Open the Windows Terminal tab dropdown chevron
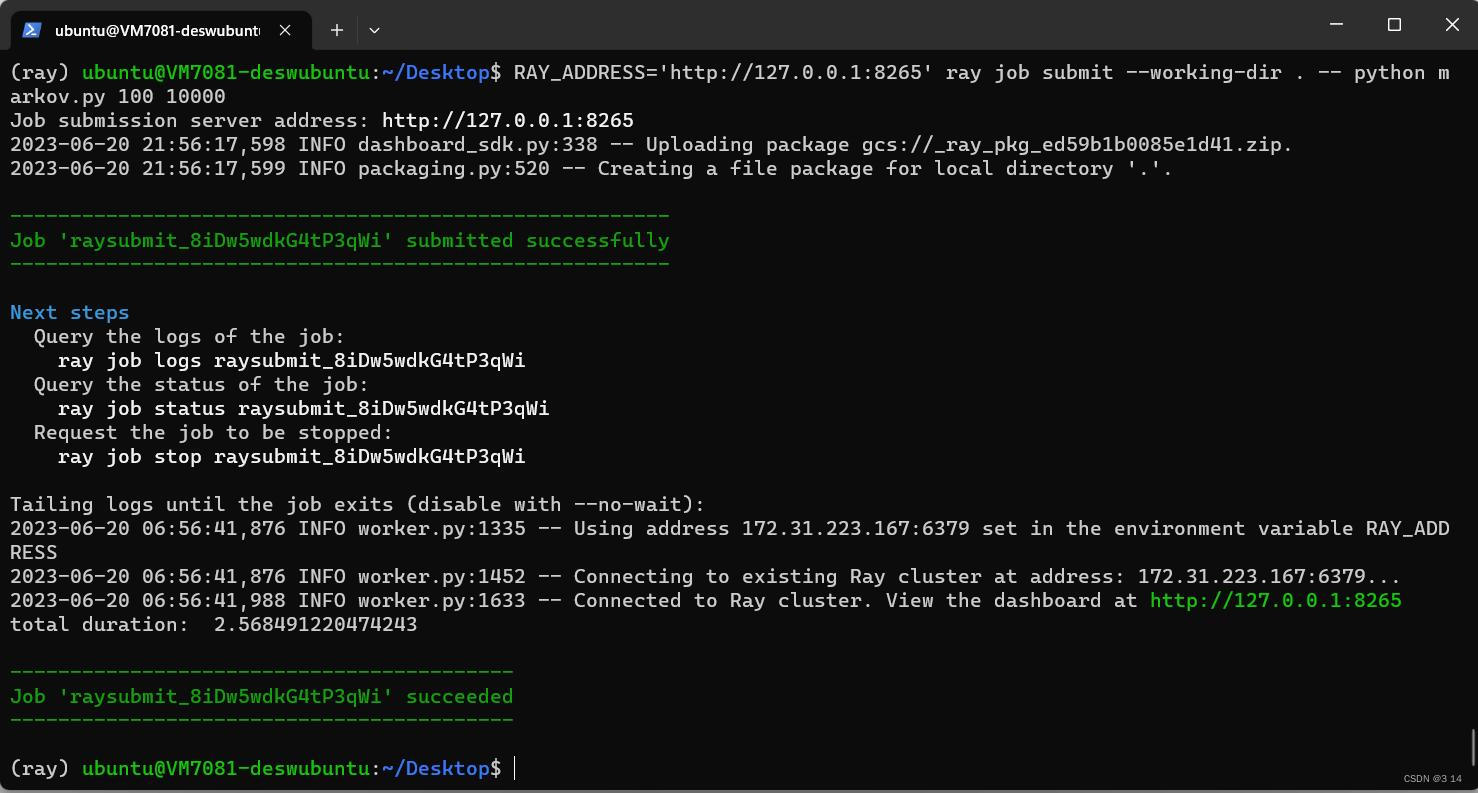This screenshot has height=793, width=1478. [374, 31]
